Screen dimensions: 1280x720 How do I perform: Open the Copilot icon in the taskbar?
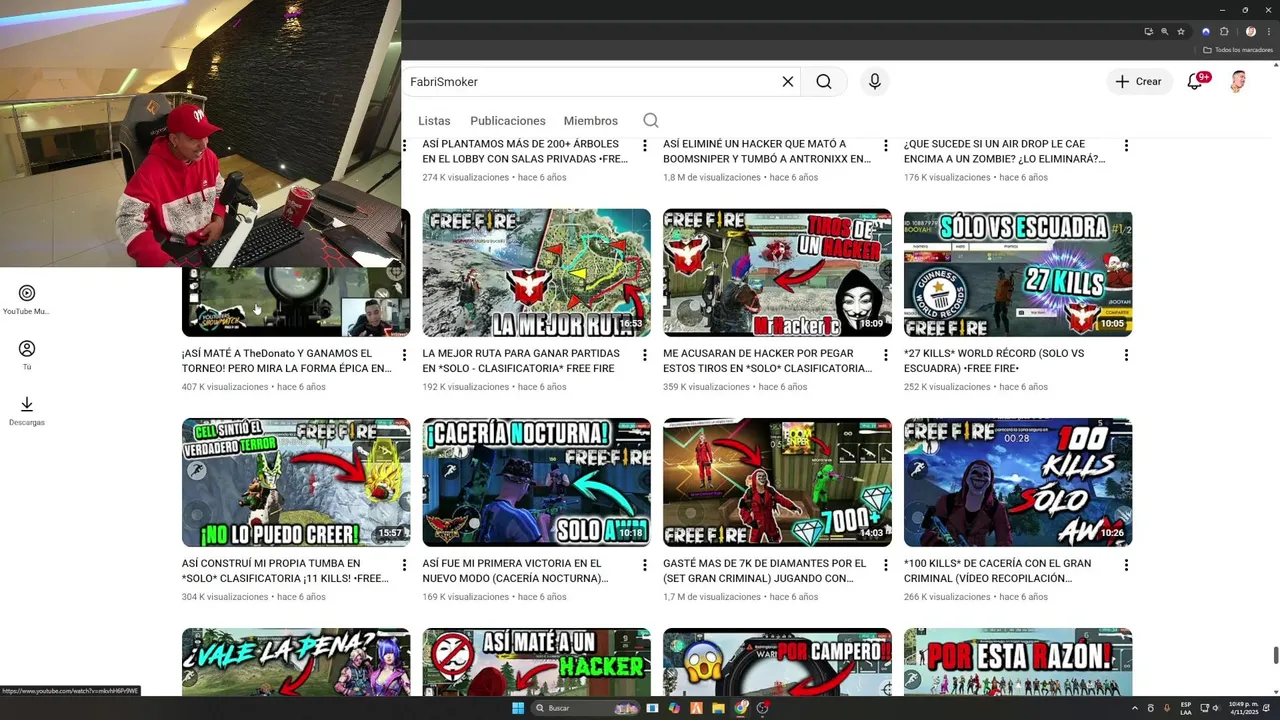(x=674, y=708)
